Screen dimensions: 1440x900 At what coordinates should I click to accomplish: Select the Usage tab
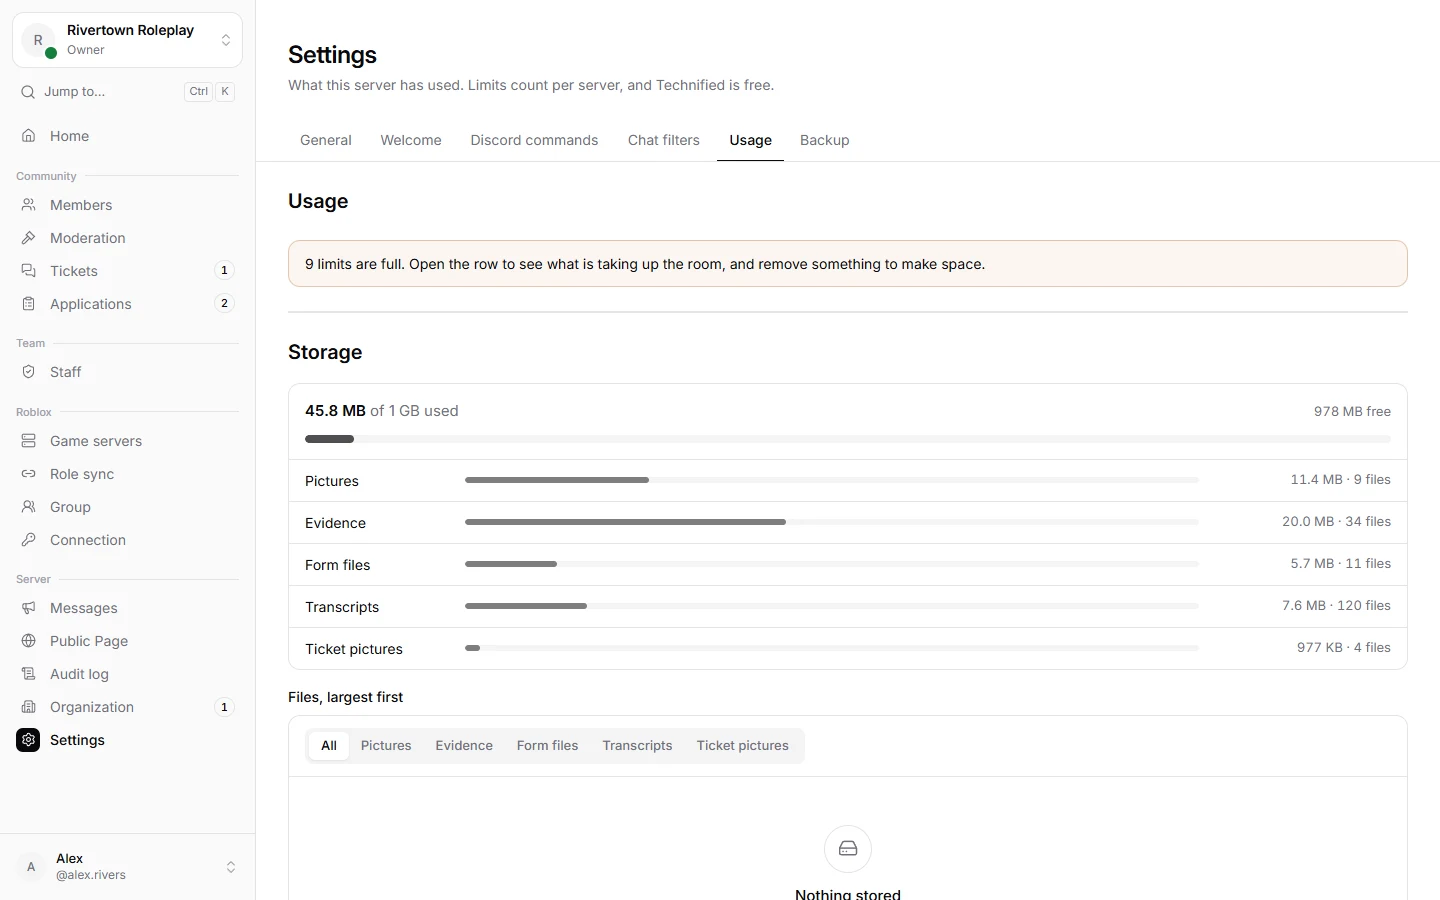[751, 140]
